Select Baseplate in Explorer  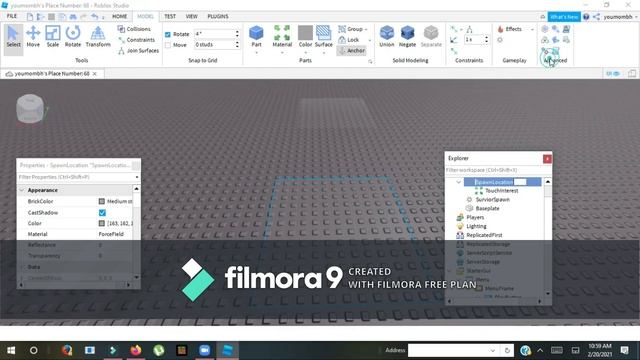point(483,208)
